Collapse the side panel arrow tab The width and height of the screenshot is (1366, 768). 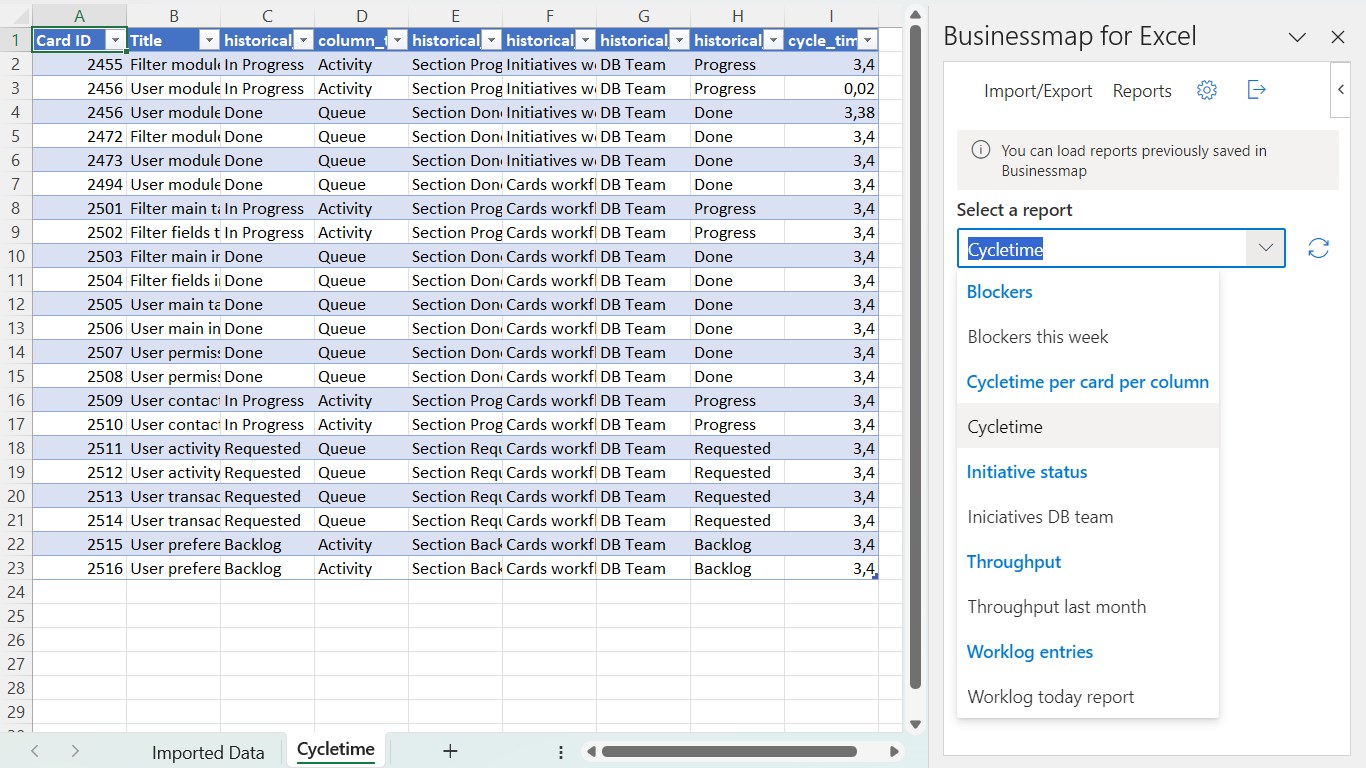click(x=1341, y=89)
